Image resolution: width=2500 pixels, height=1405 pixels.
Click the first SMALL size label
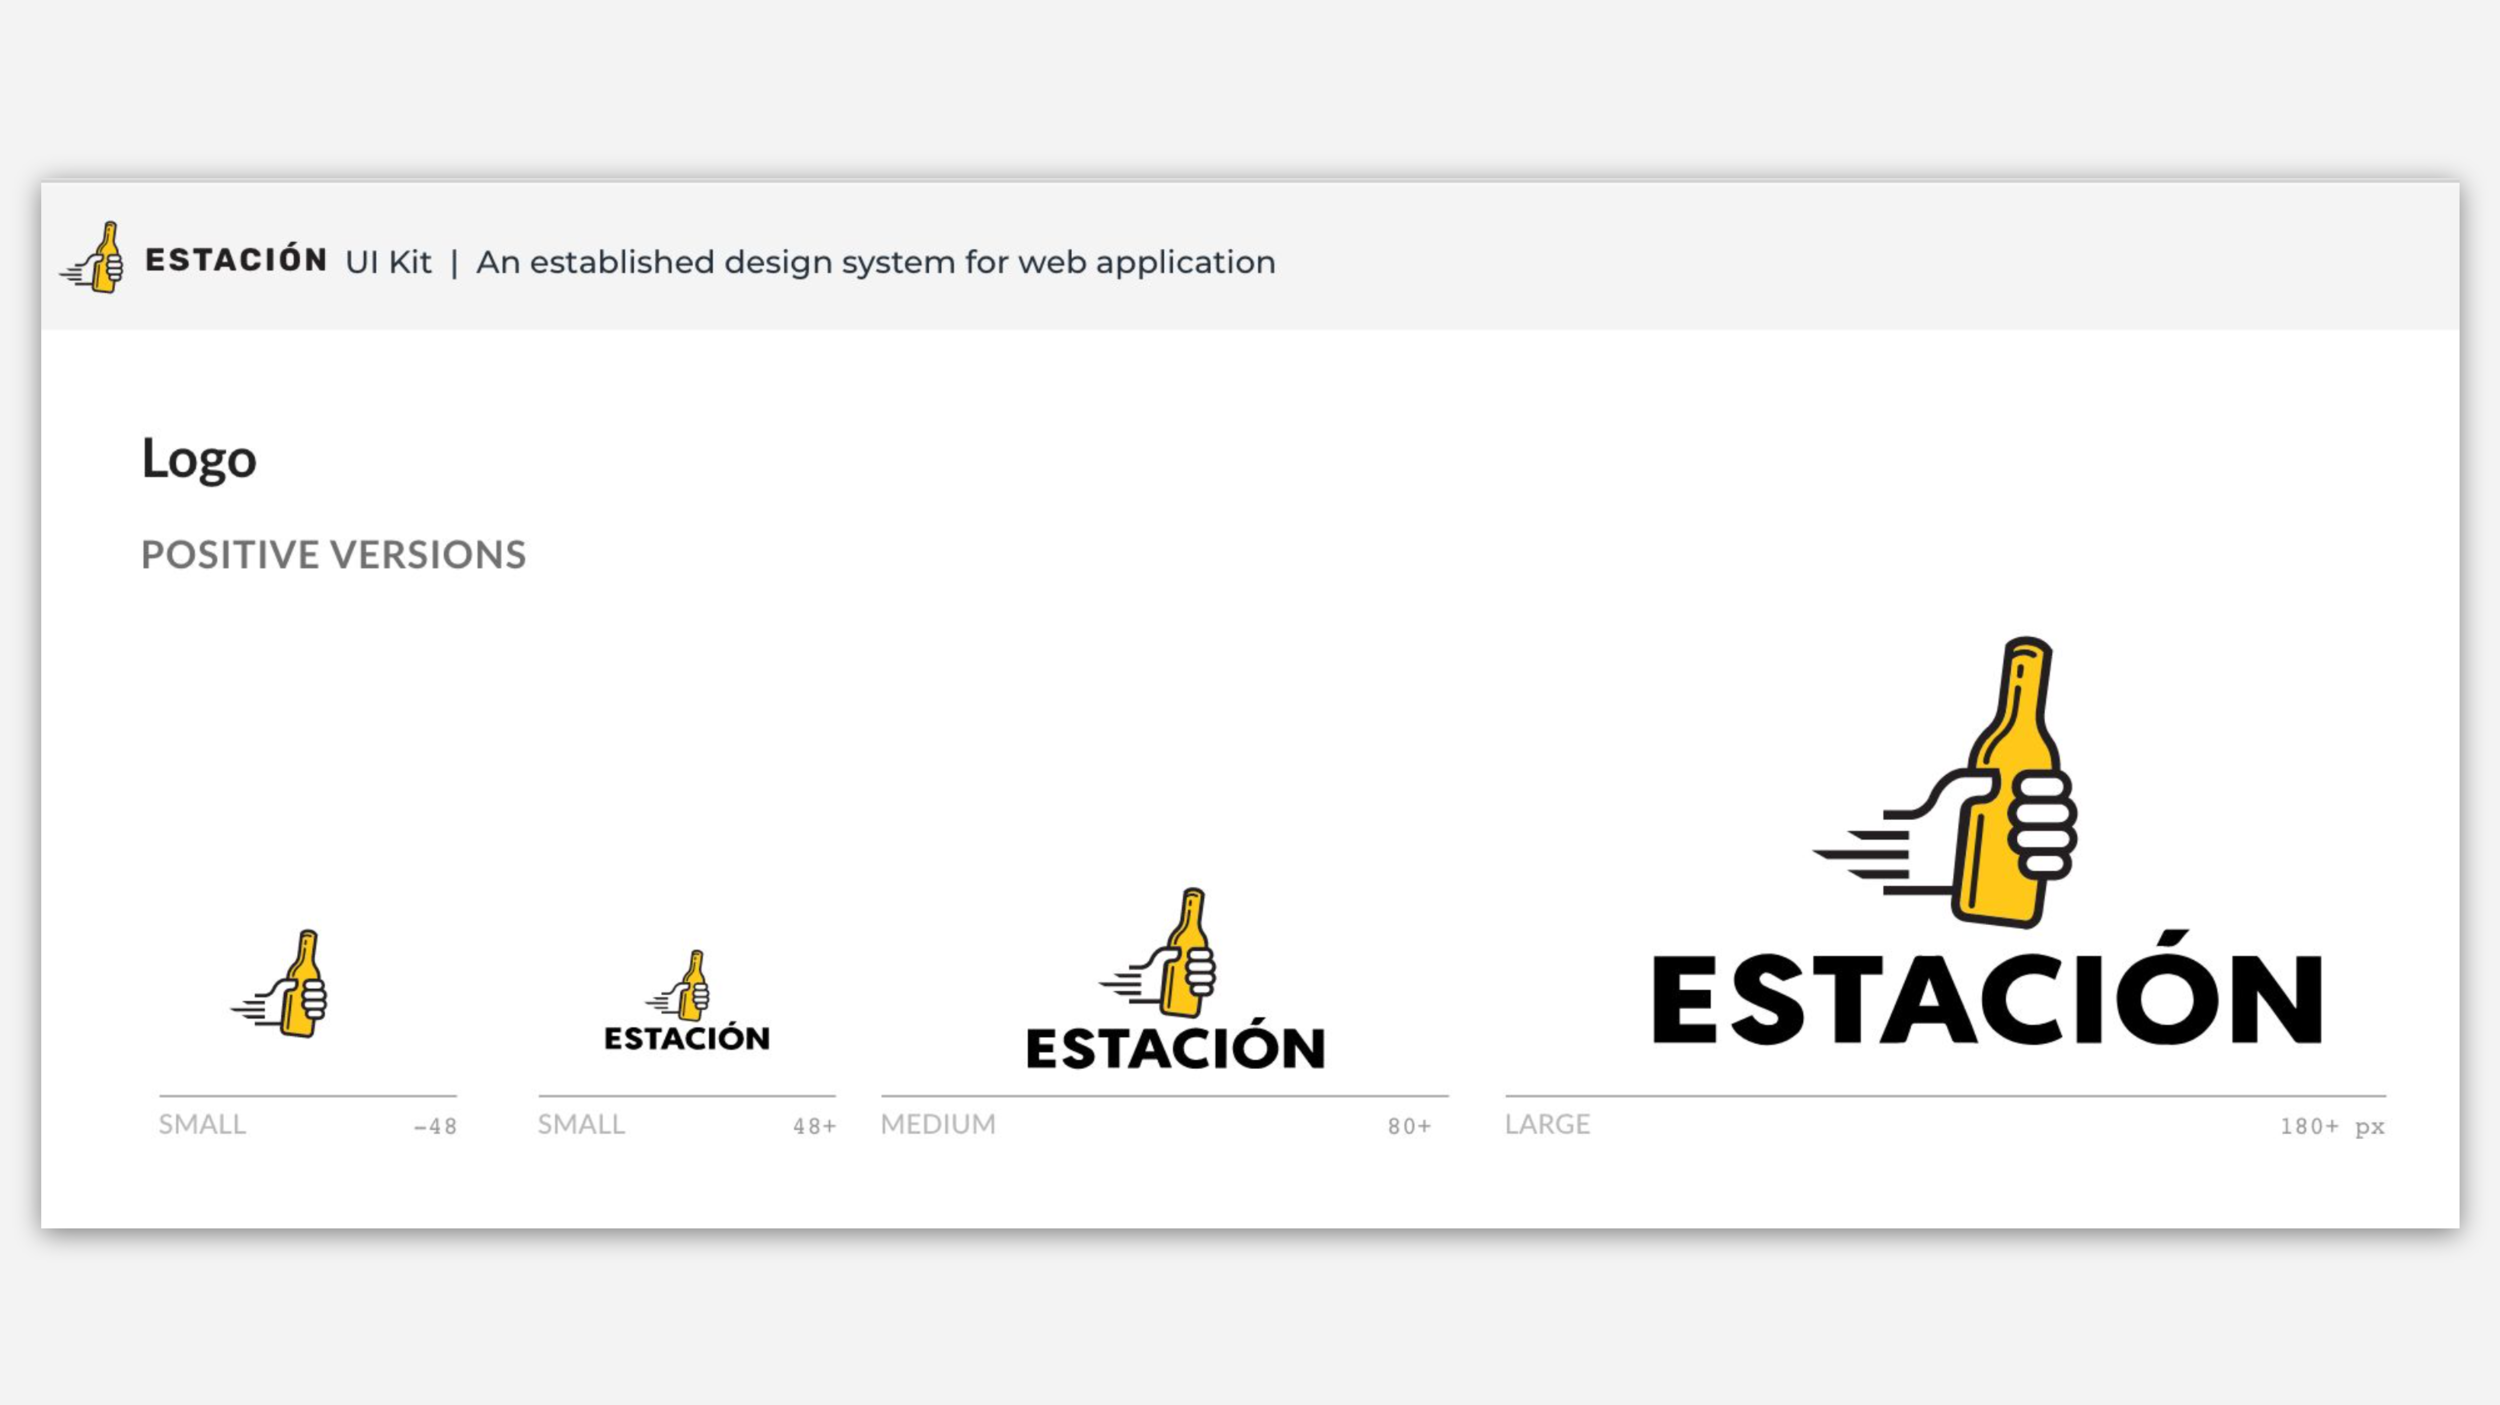pyautogui.click(x=202, y=1124)
